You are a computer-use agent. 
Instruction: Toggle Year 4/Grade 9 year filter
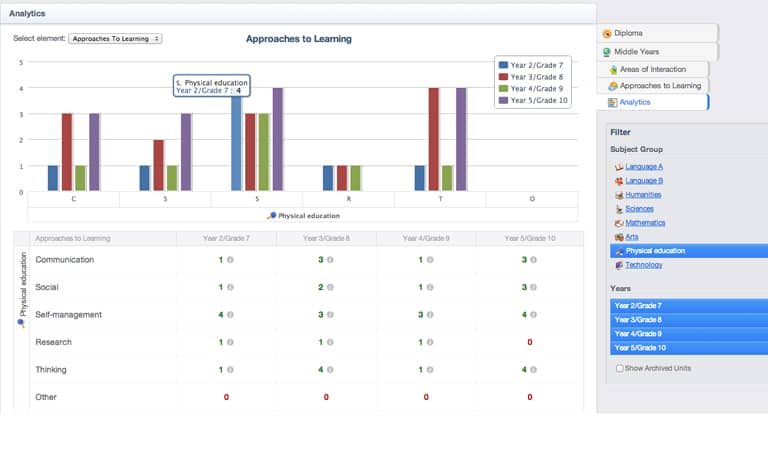pos(689,334)
